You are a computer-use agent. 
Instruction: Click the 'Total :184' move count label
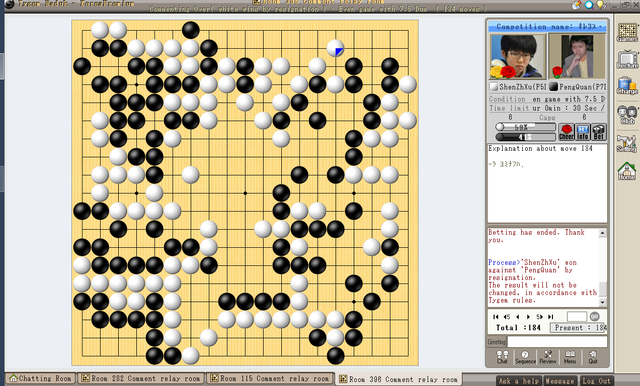[518, 328]
